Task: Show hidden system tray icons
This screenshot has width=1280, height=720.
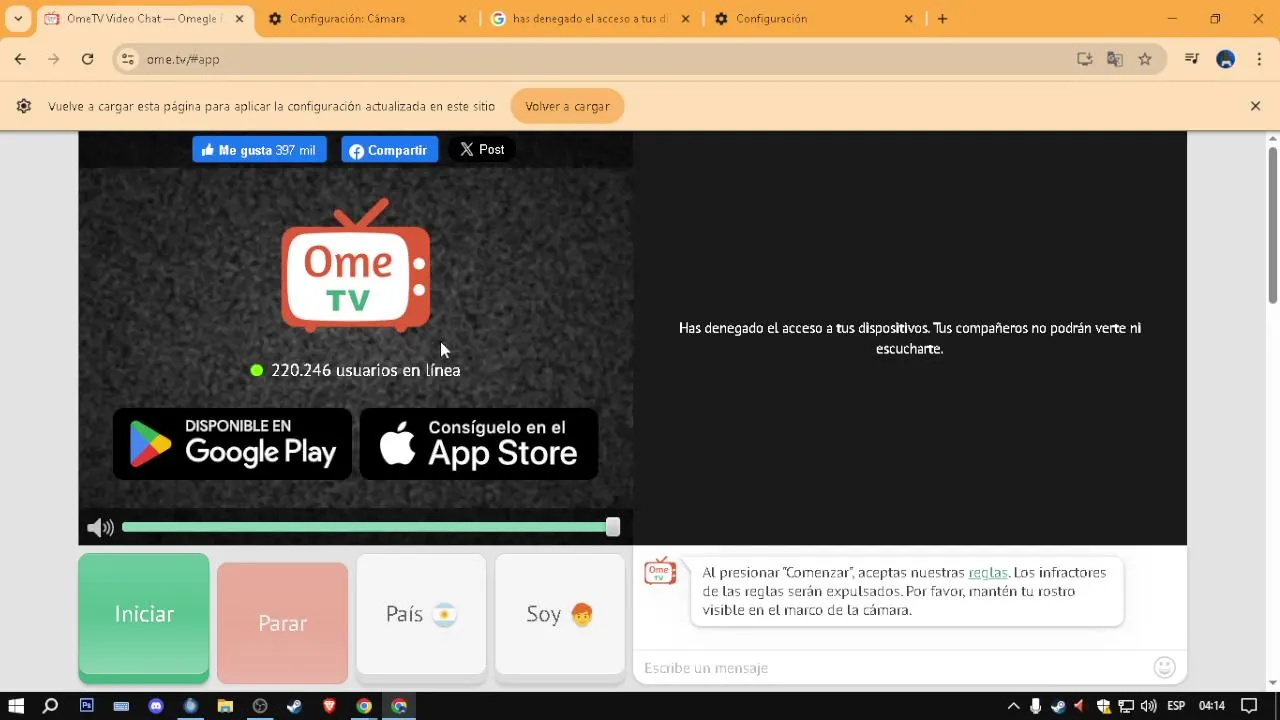Action: [x=1013, y=706]
